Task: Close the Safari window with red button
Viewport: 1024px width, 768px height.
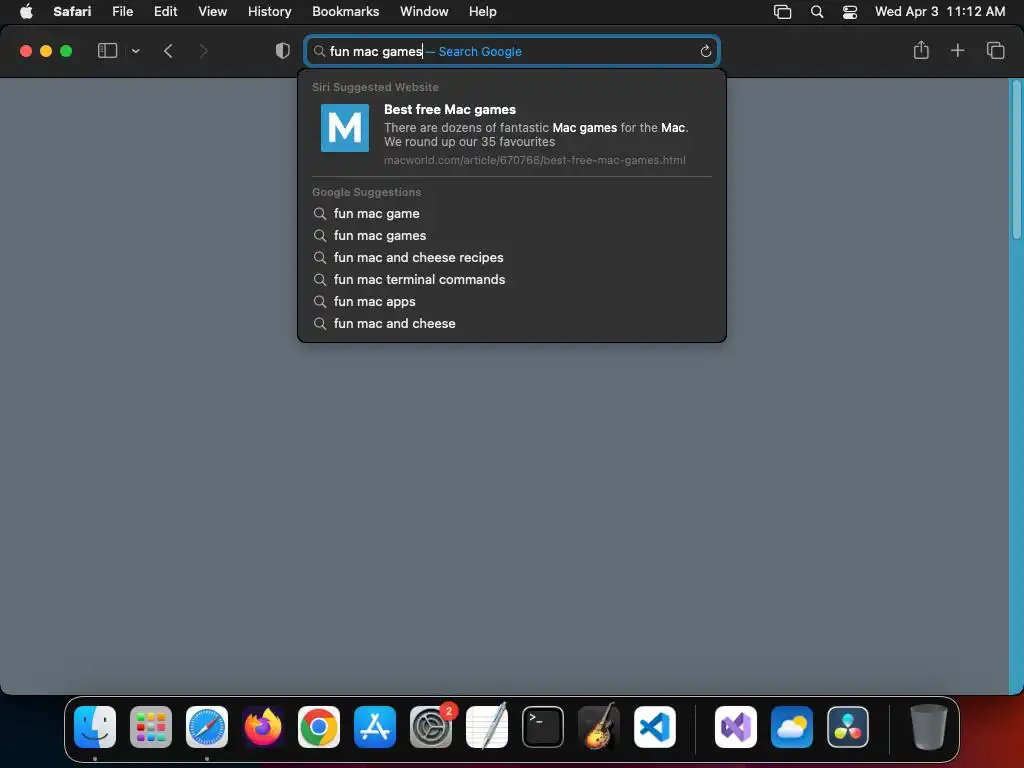Action: pos(26,51)
